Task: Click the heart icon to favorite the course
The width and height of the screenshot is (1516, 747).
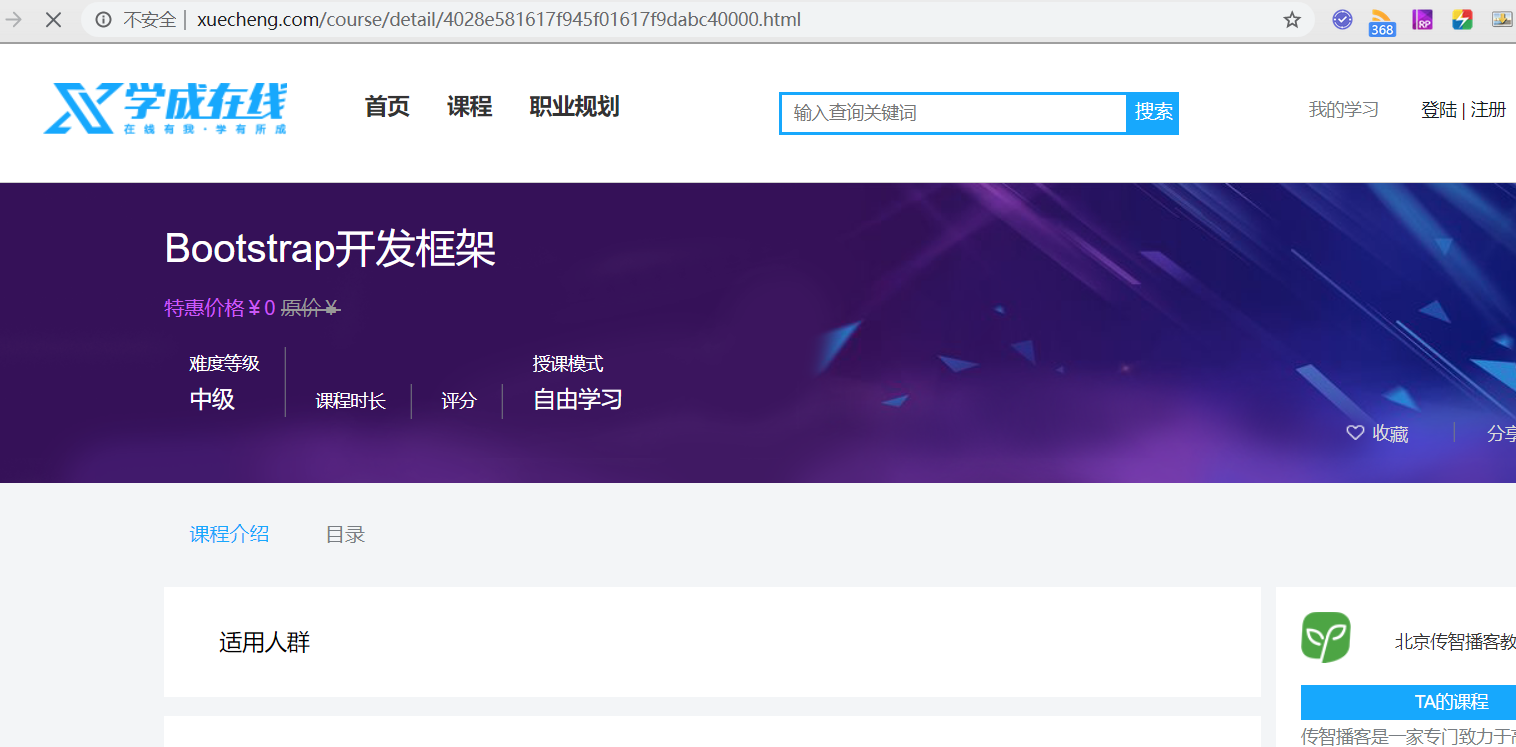Action: (1355, 432)
